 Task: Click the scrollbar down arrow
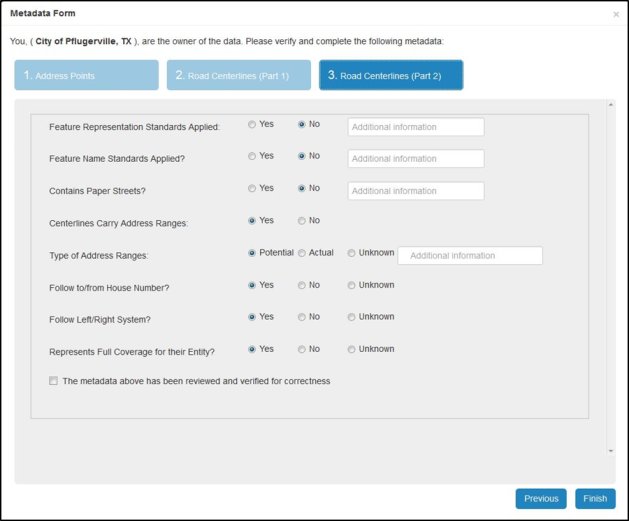pos(611,451)
